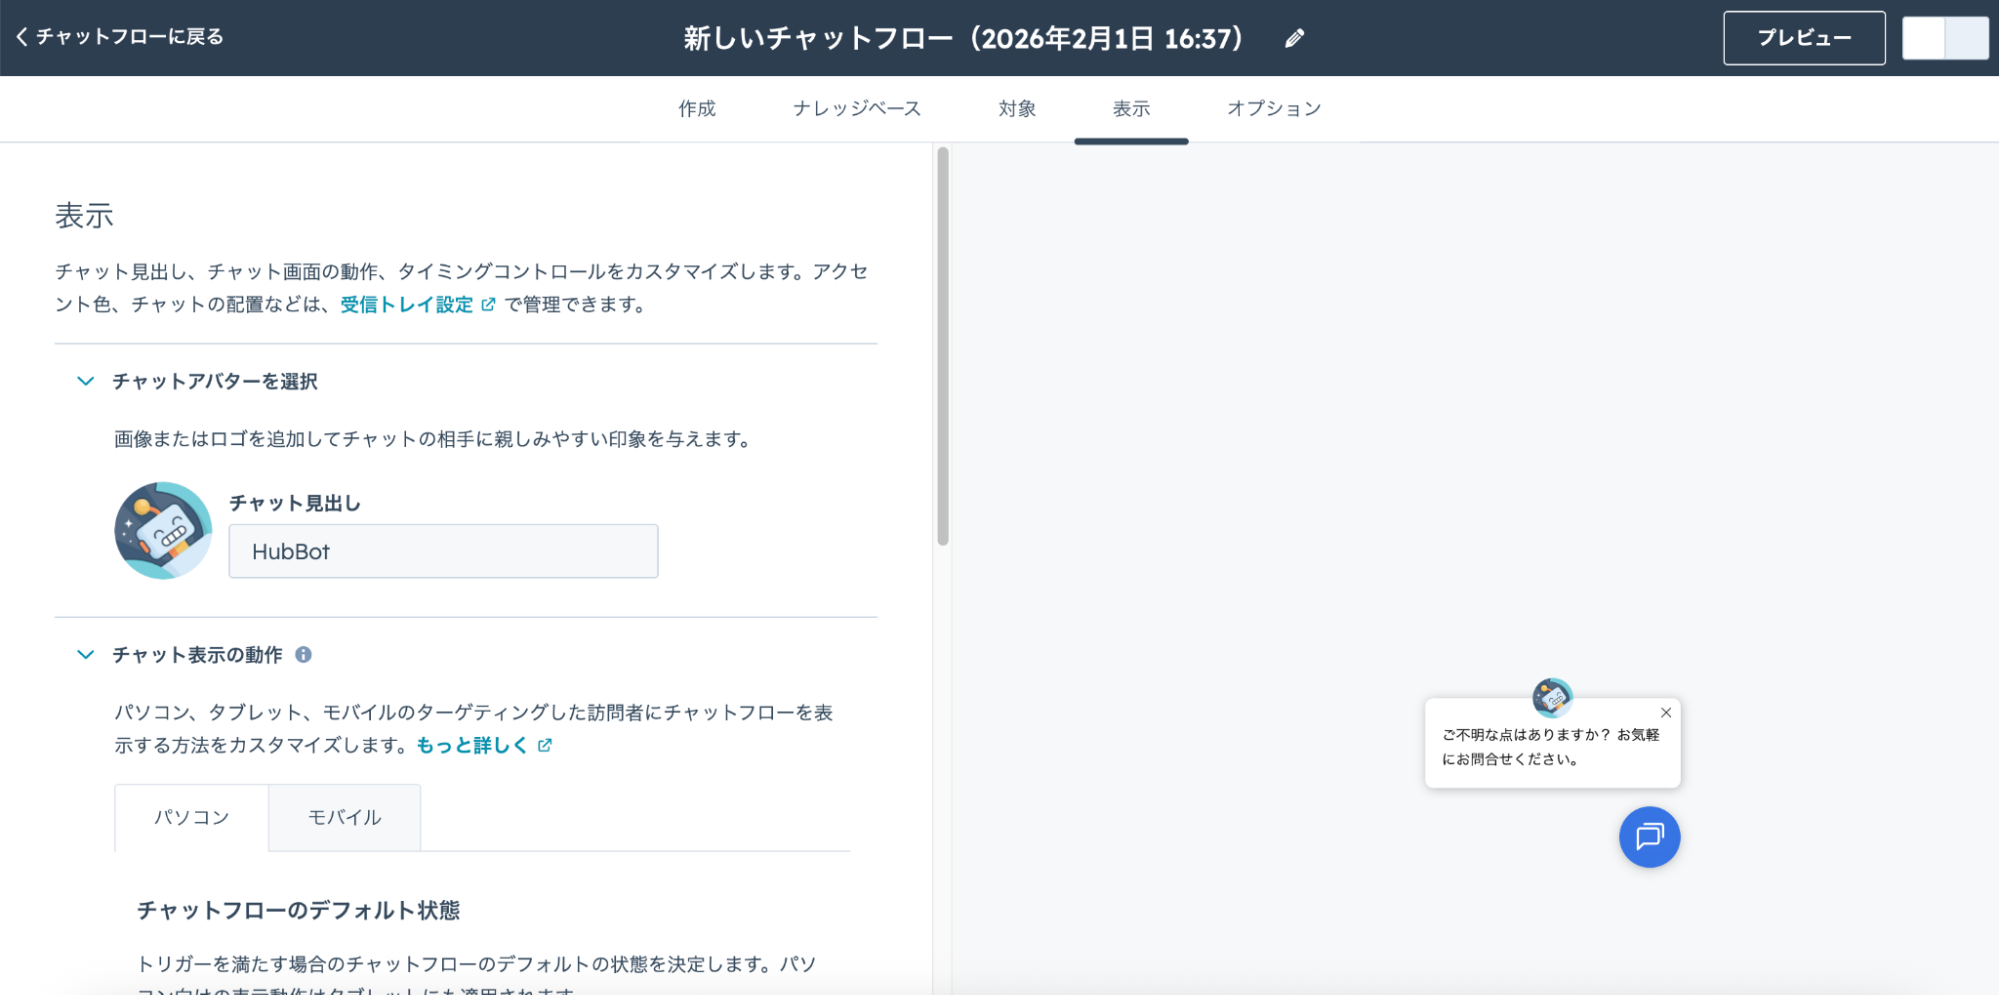The height and width of the screenshot is (995, 1999).
Task: Click the チャット見出し text field
Action: 443,552
